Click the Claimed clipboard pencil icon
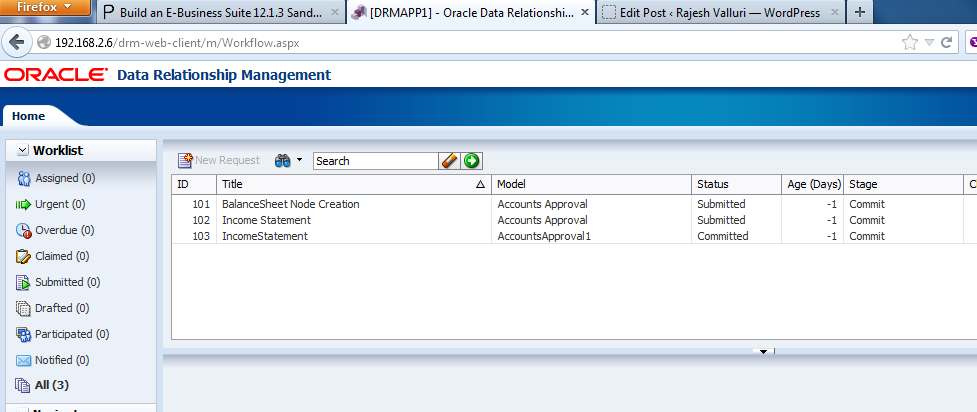 (x=24, y=256)
